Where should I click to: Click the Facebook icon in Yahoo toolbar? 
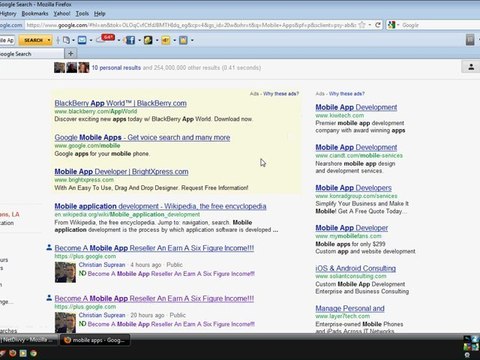point(130,40)
